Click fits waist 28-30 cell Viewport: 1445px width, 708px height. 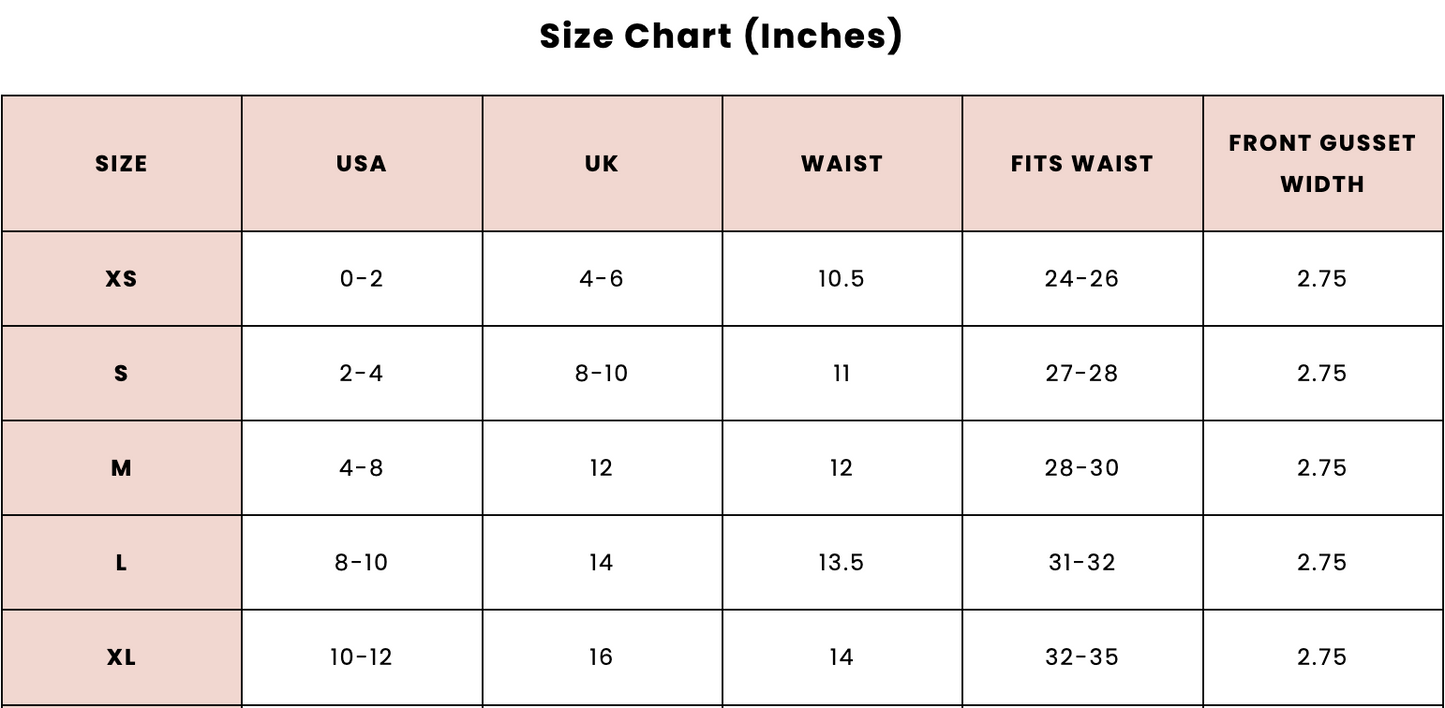tap(1082, 468)
